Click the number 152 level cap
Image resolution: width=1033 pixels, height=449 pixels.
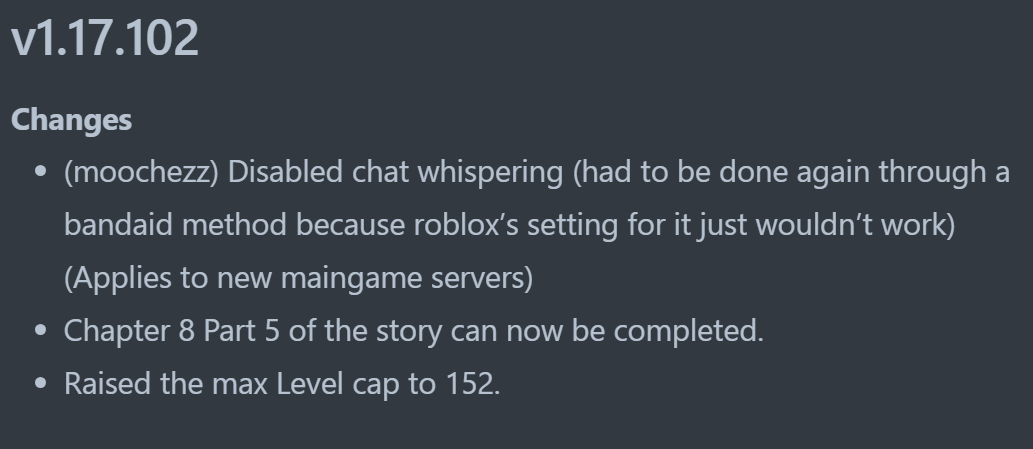click(x=470, y=383)
